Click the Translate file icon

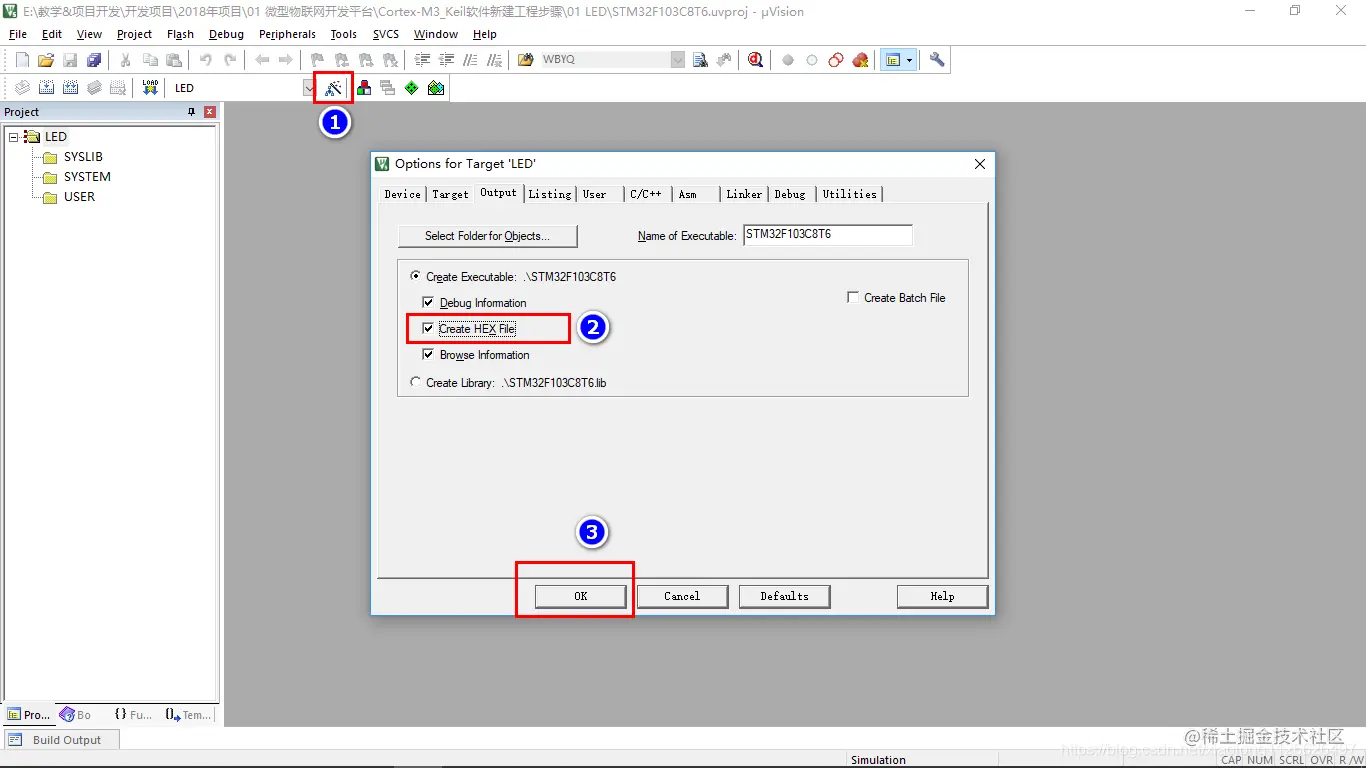(22, 88)
